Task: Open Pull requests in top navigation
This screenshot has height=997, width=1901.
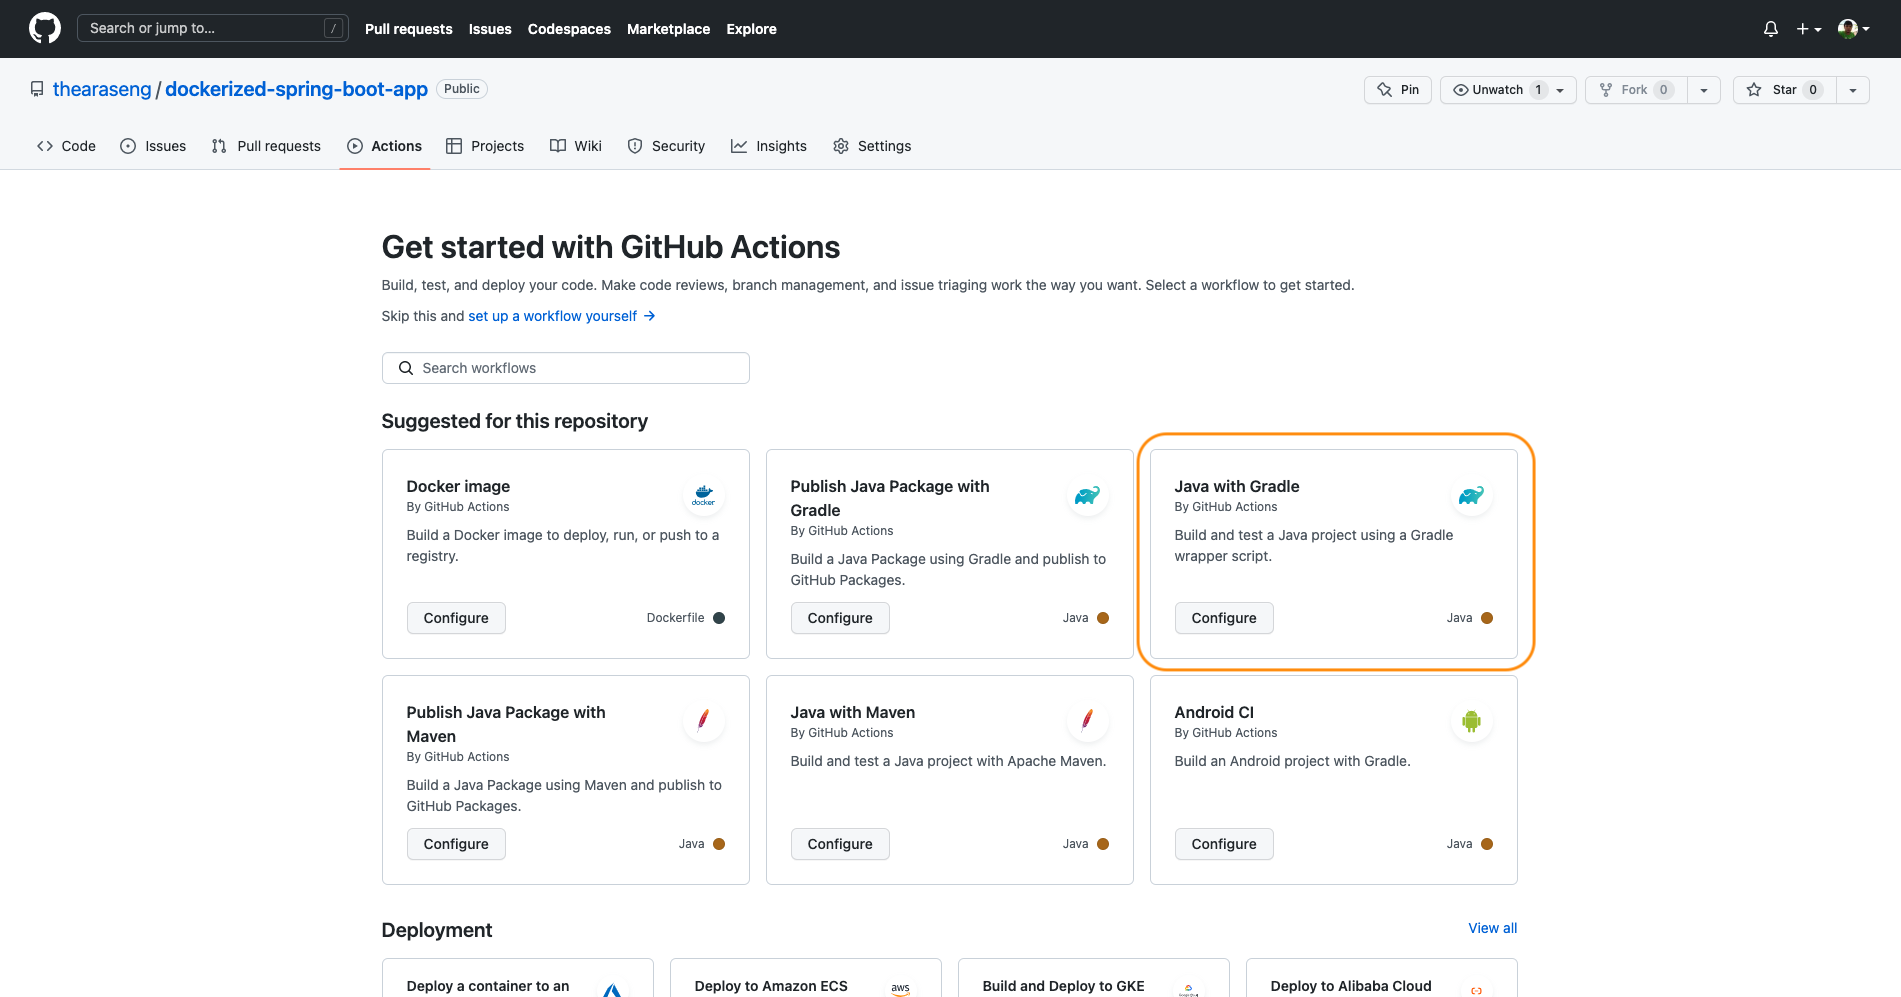Action: coord(408,29)
